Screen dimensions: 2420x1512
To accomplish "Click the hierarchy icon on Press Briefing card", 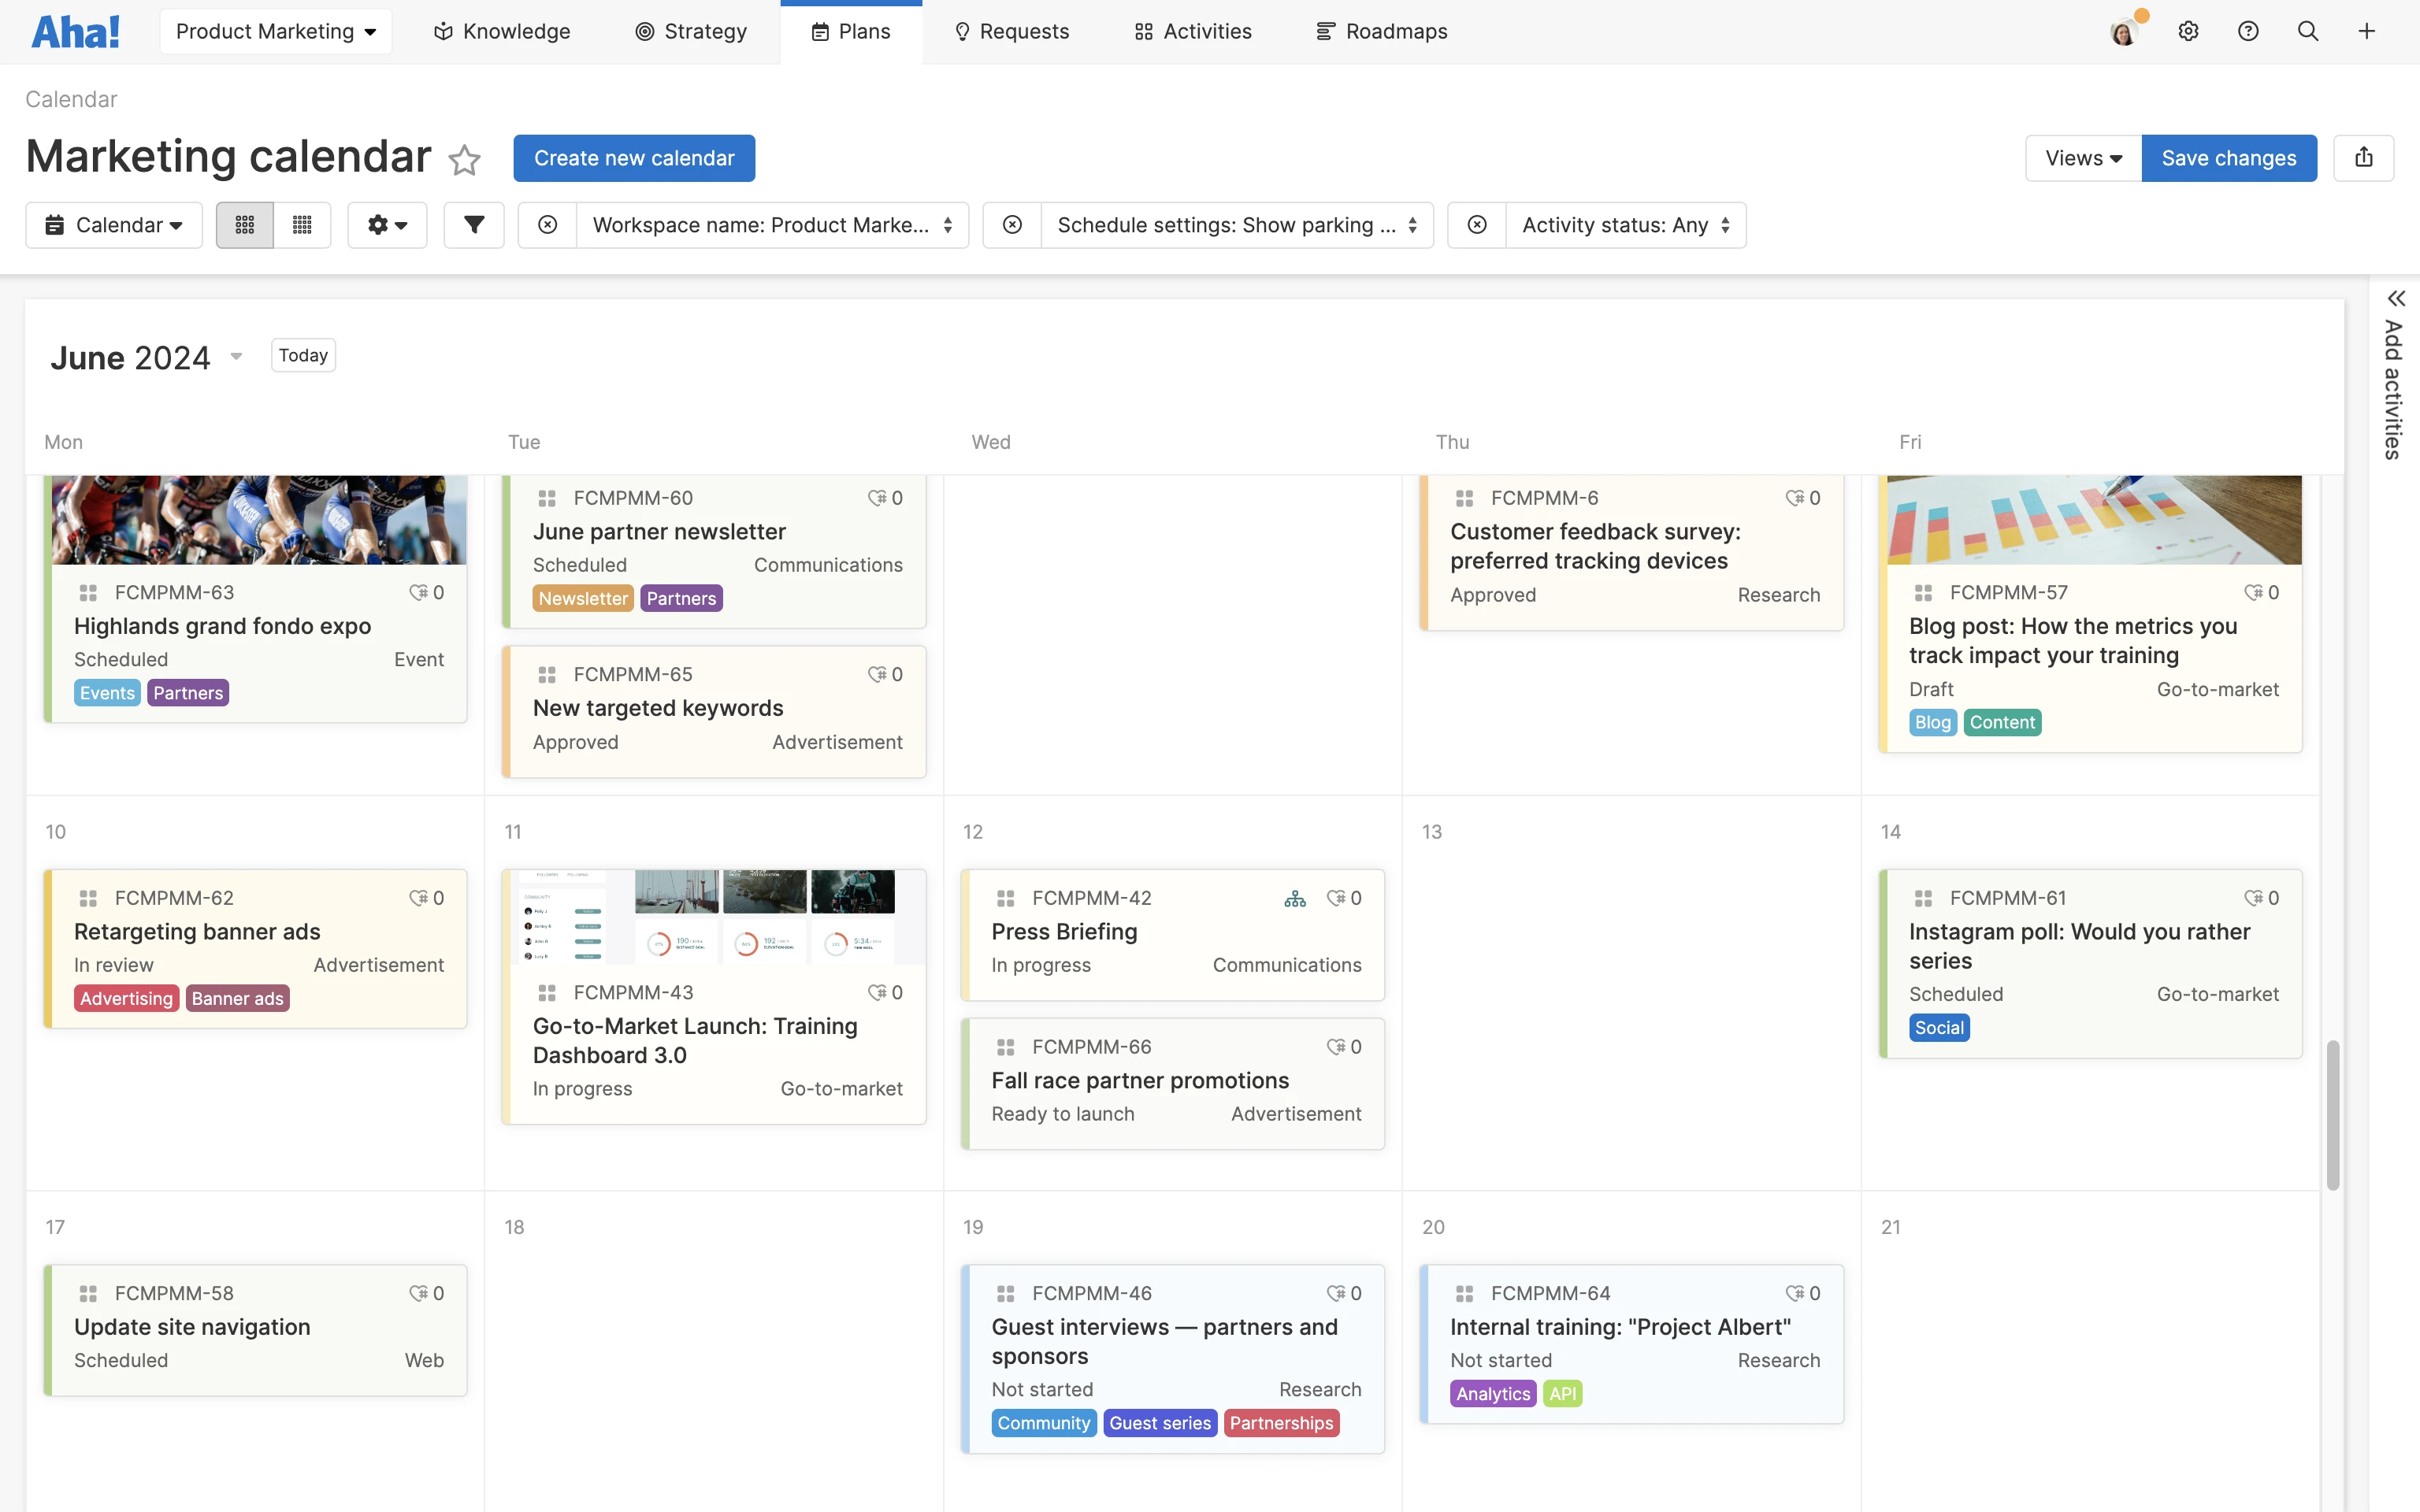I will (1295, 898).
